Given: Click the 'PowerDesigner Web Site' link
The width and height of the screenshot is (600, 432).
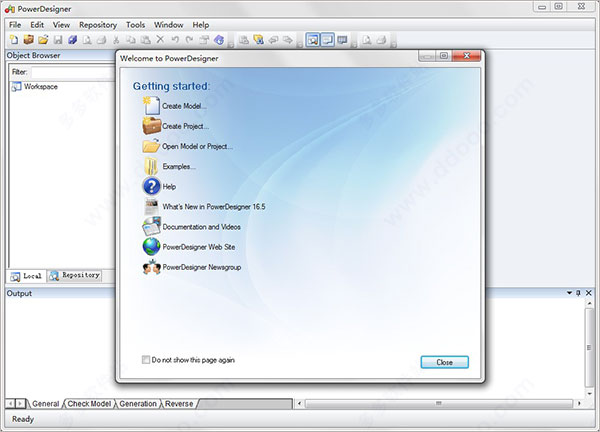Looking at the screenshot, I should pyautogui.click(x=199, y=247).
